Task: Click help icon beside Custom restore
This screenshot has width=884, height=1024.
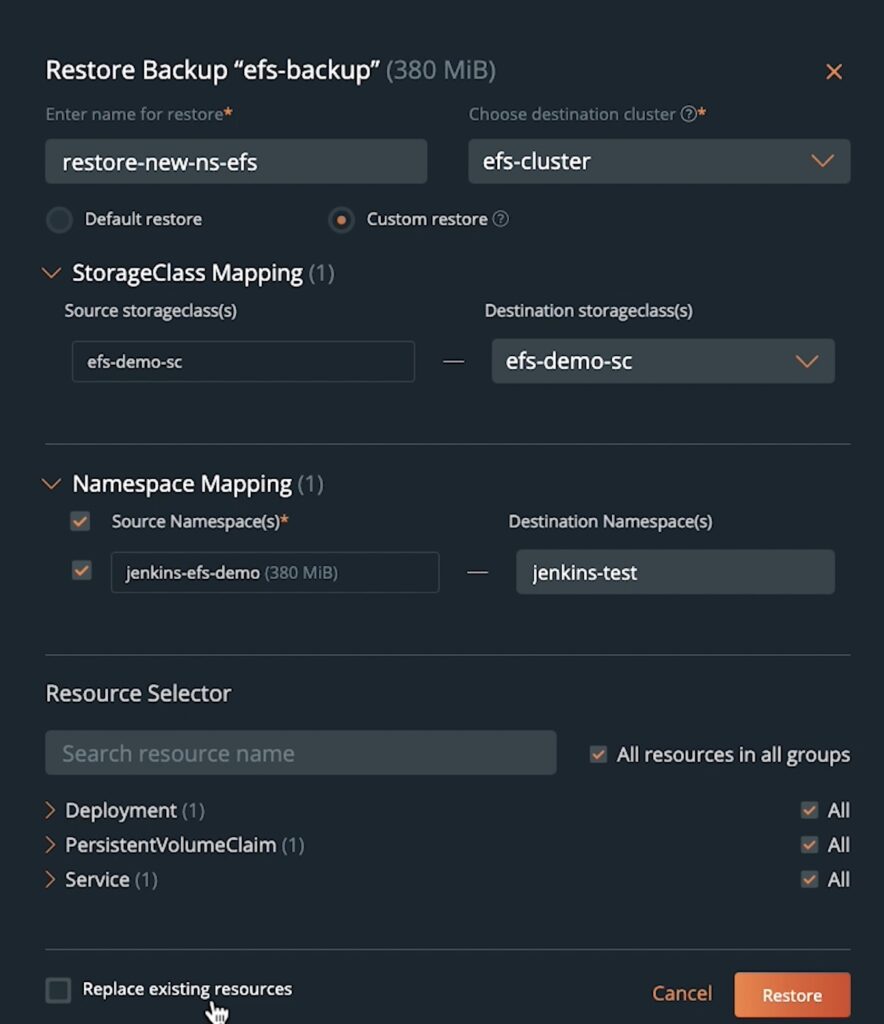Action: 501,219
